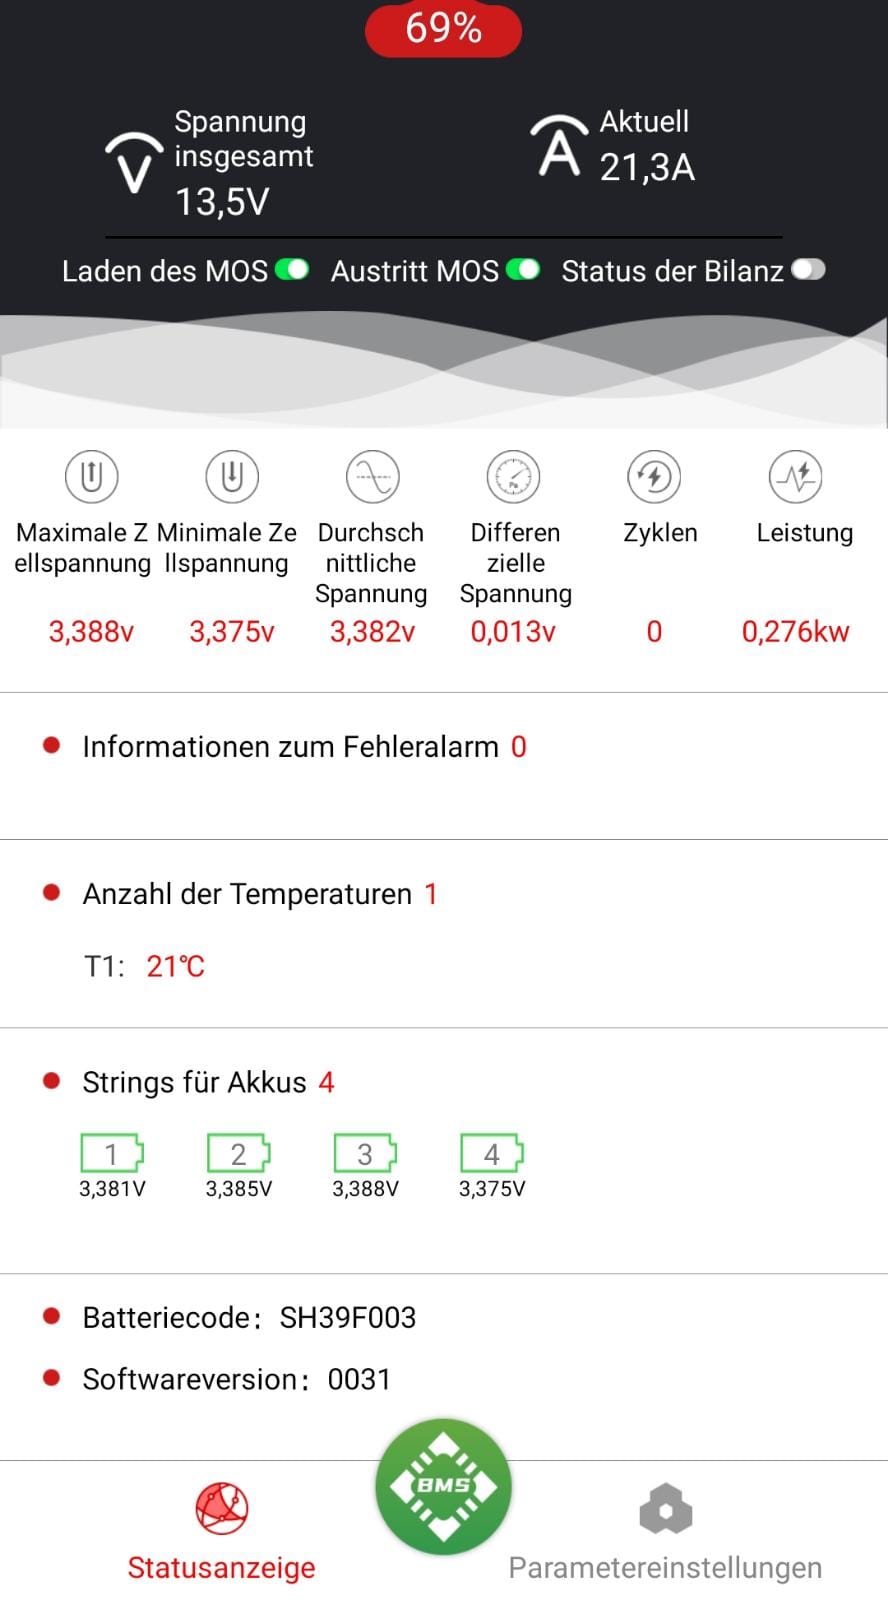Toggle the Laden des MOS switch
Viewport: 888px width, 1600px height.
292,270
